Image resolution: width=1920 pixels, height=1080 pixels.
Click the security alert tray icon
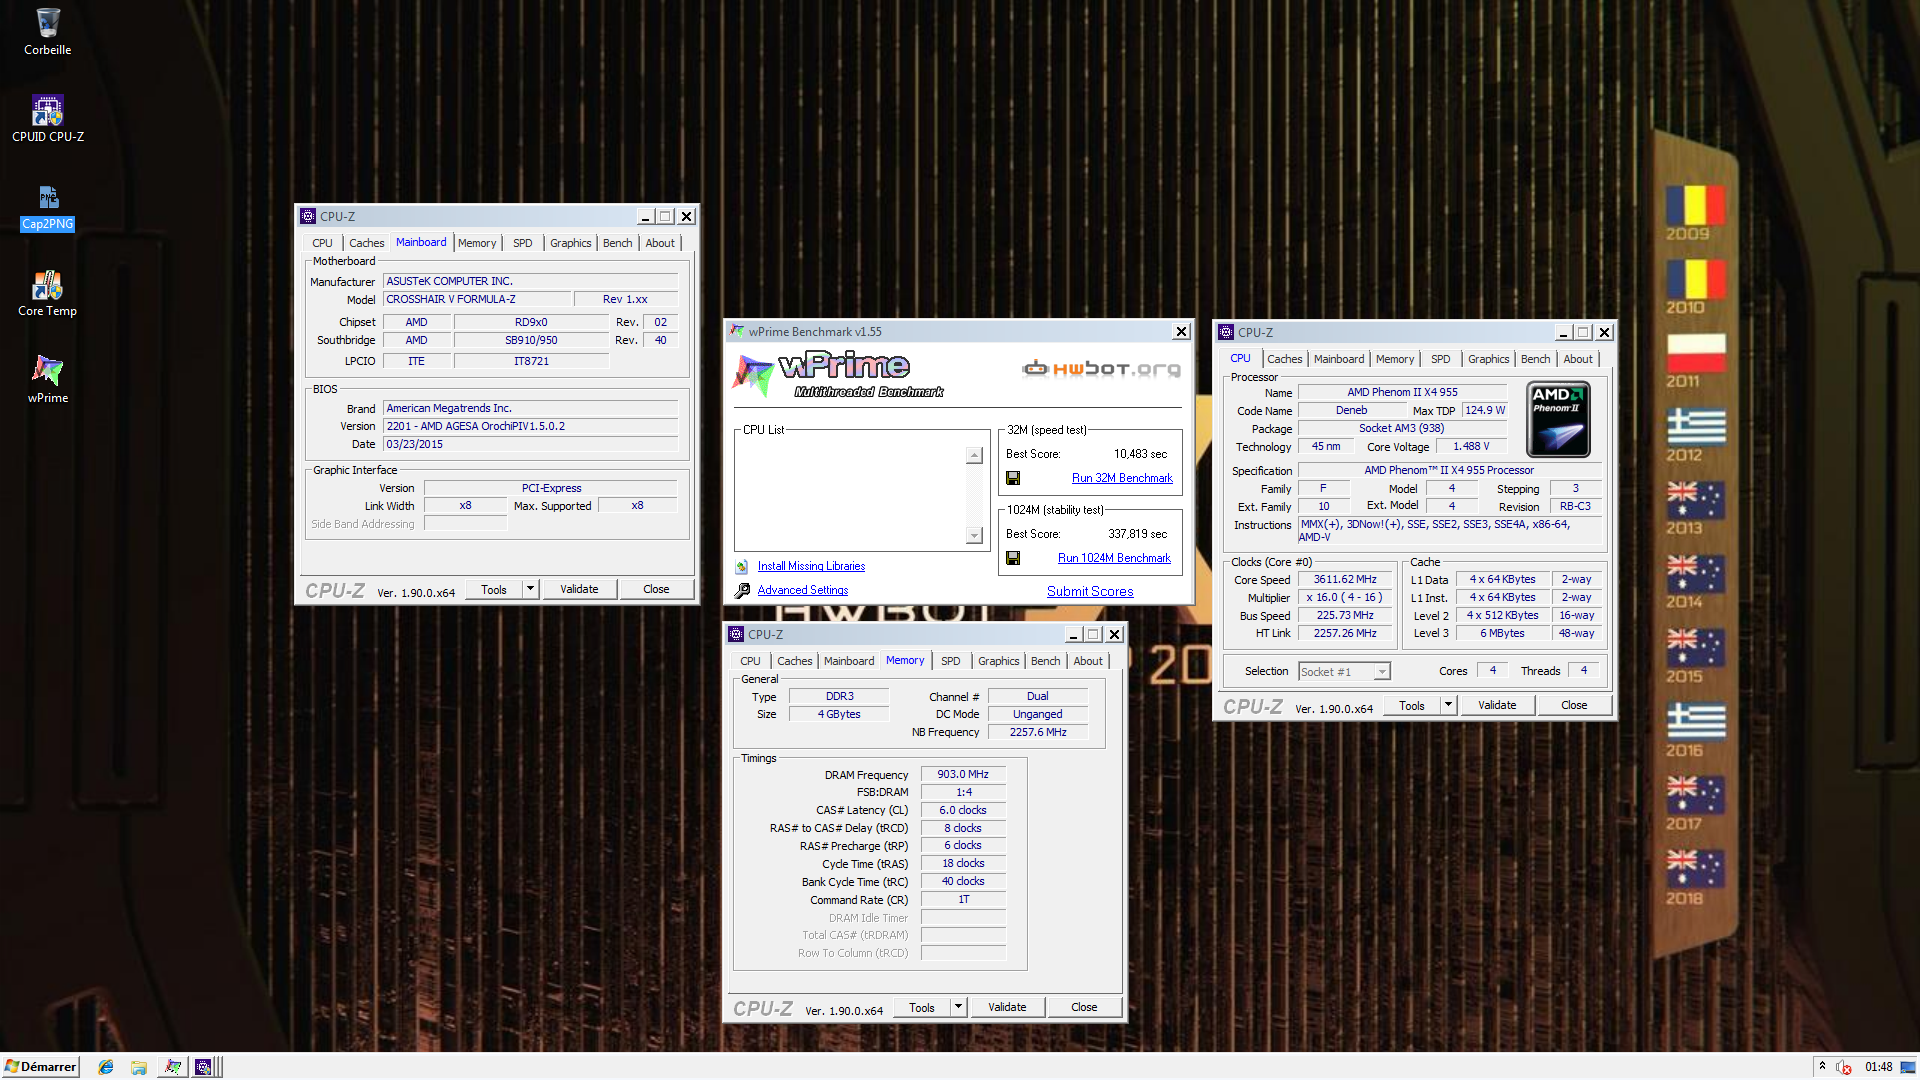tap(1843, 1067)
